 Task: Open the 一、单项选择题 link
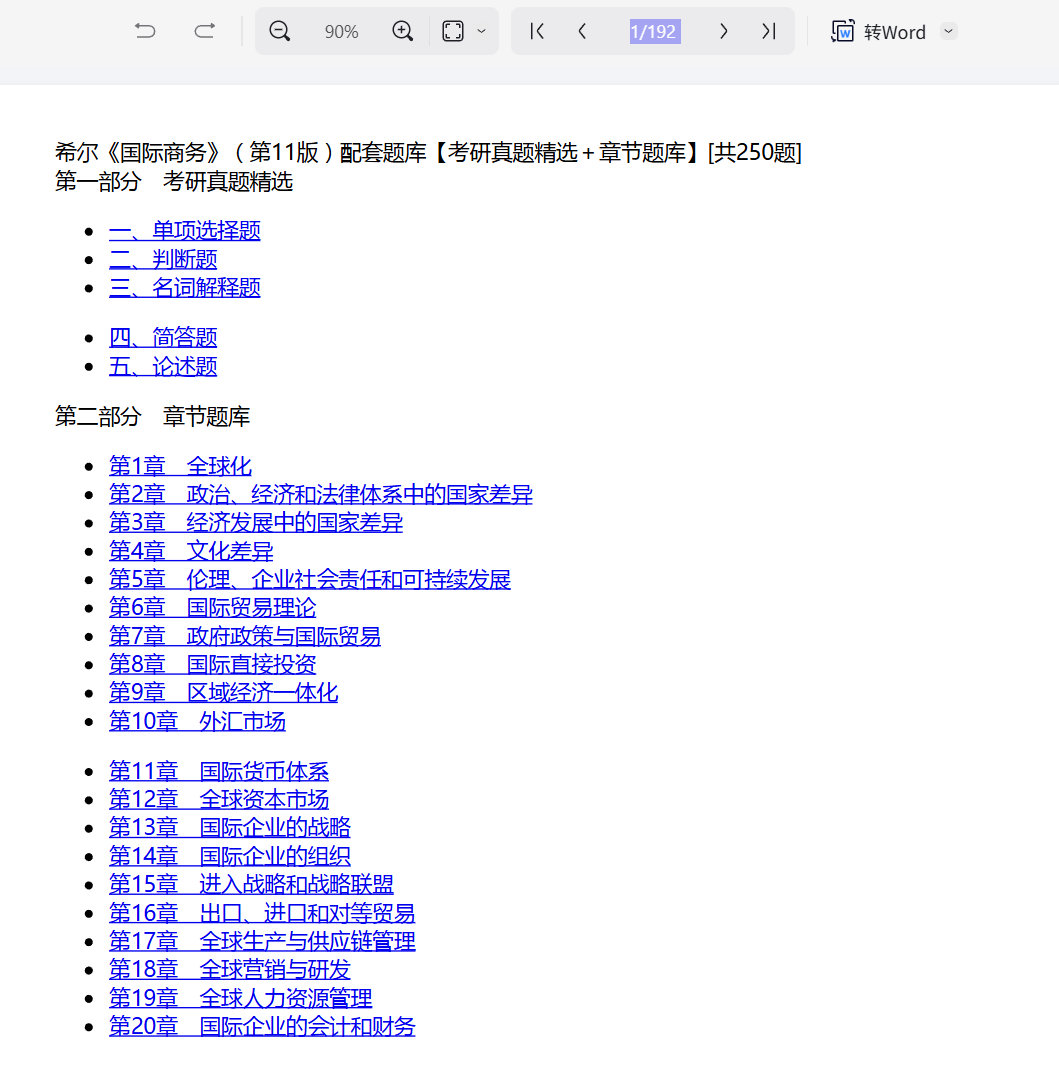185,231
